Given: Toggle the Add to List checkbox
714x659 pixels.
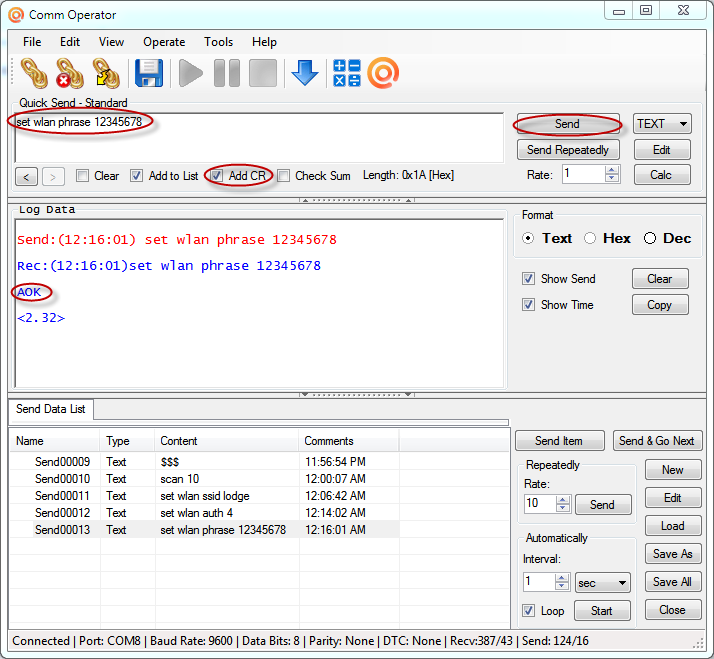Looking at the screenshot, I should click(136, 175).
